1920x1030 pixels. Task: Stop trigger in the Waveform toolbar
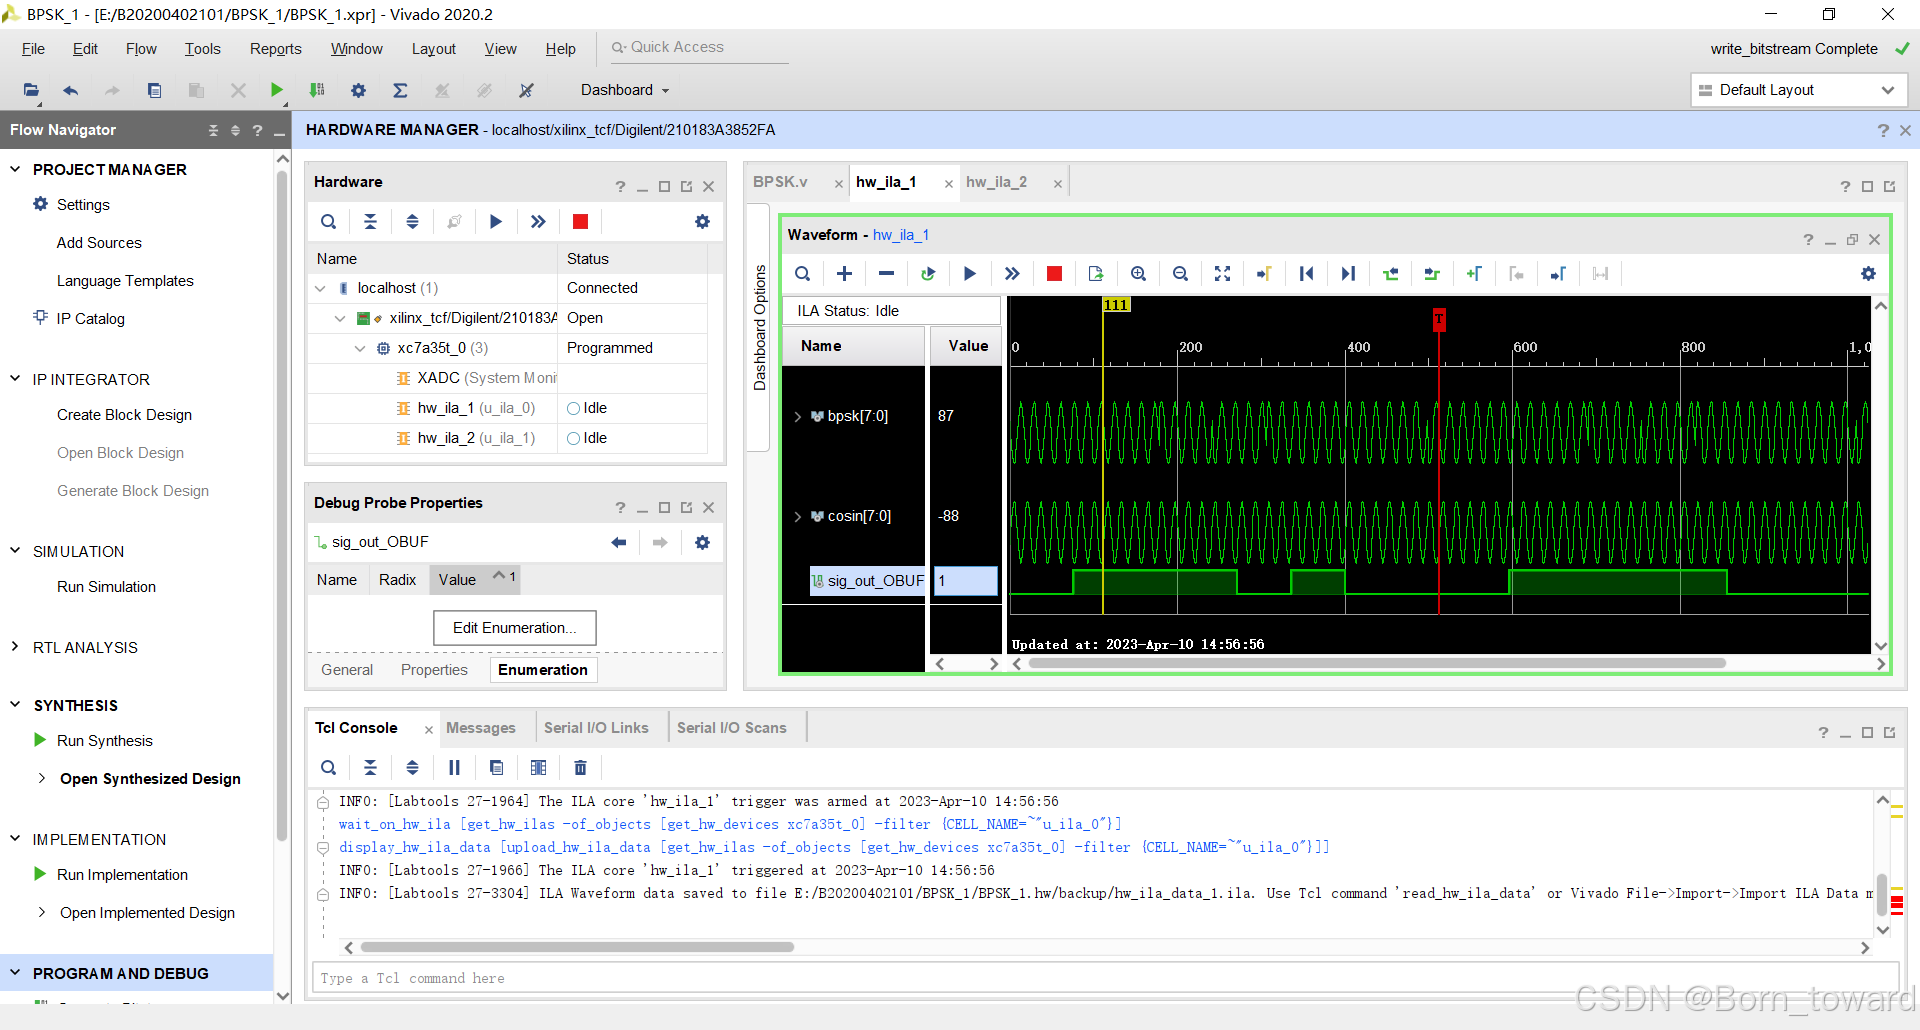[1054, 274]
